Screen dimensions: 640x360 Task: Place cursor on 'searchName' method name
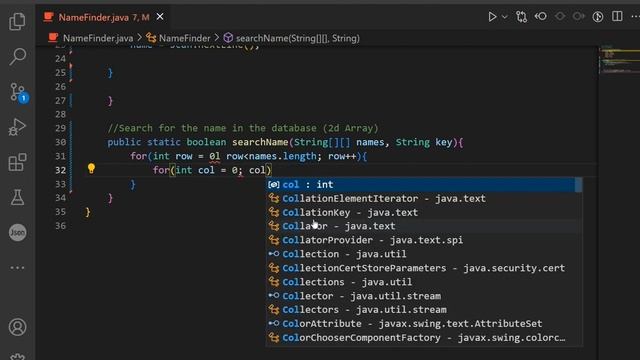[x=260, y=142]
